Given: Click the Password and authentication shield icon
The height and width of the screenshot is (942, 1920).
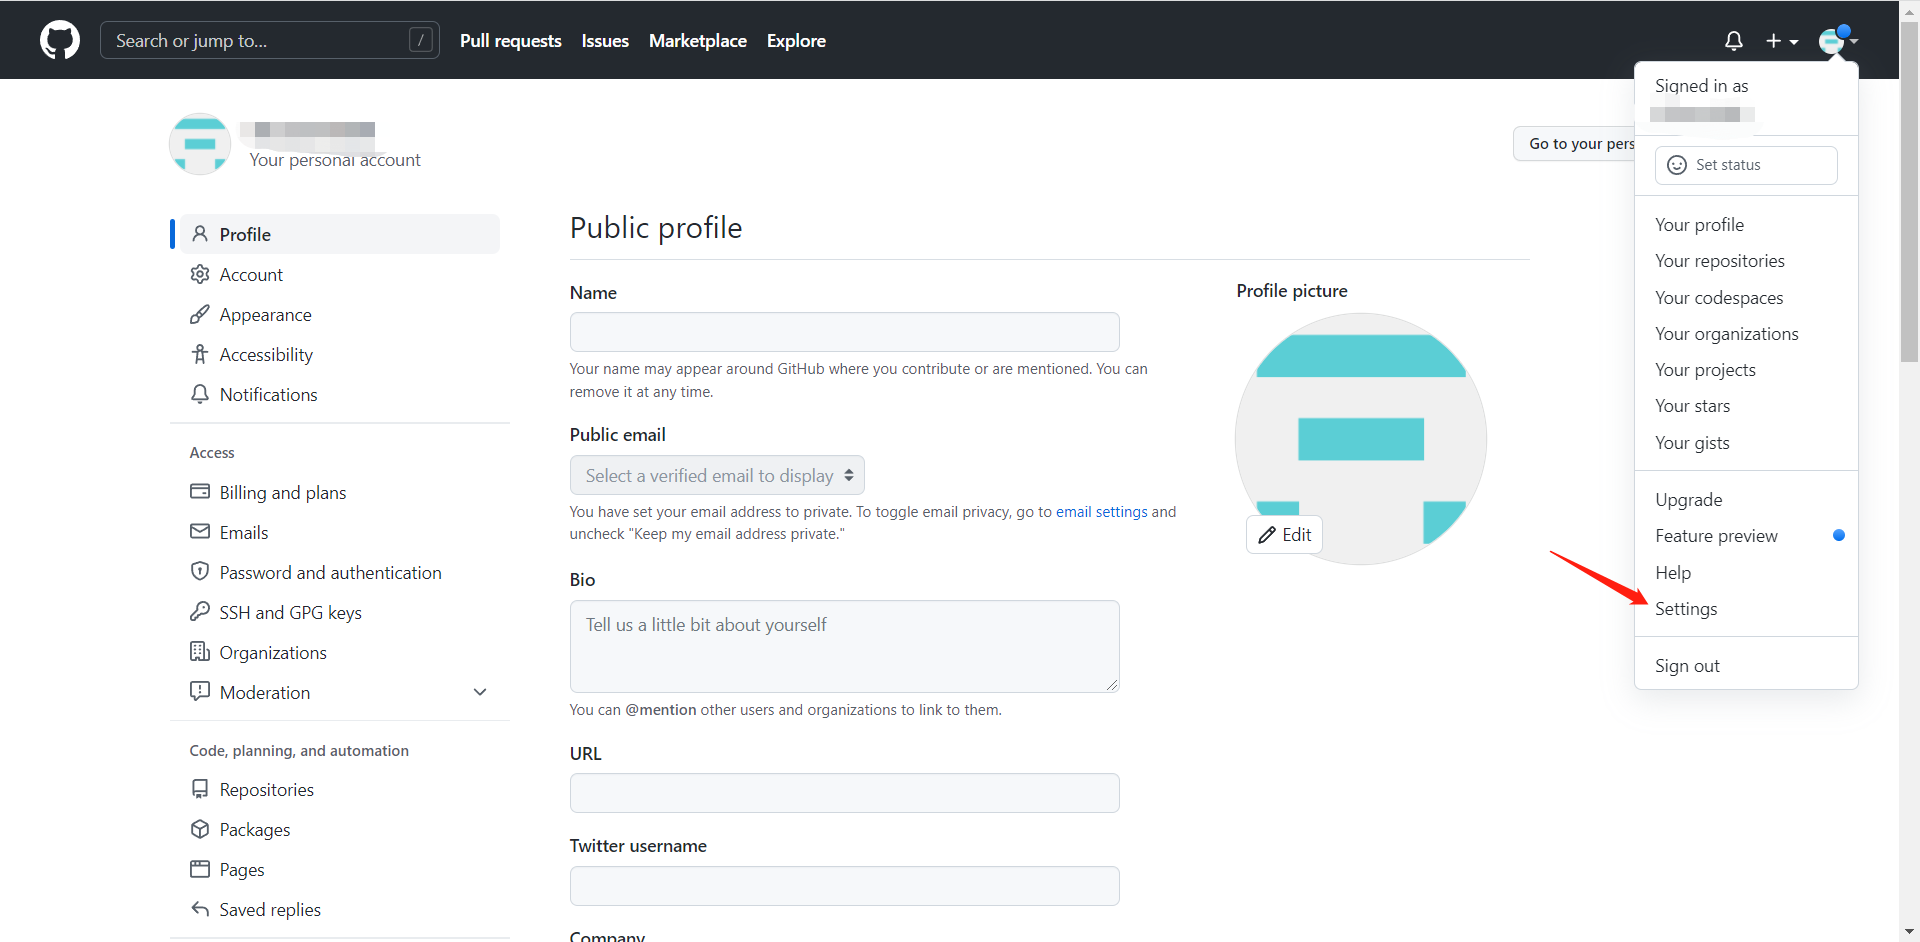Looking at the screenshot, I should 200,571.
